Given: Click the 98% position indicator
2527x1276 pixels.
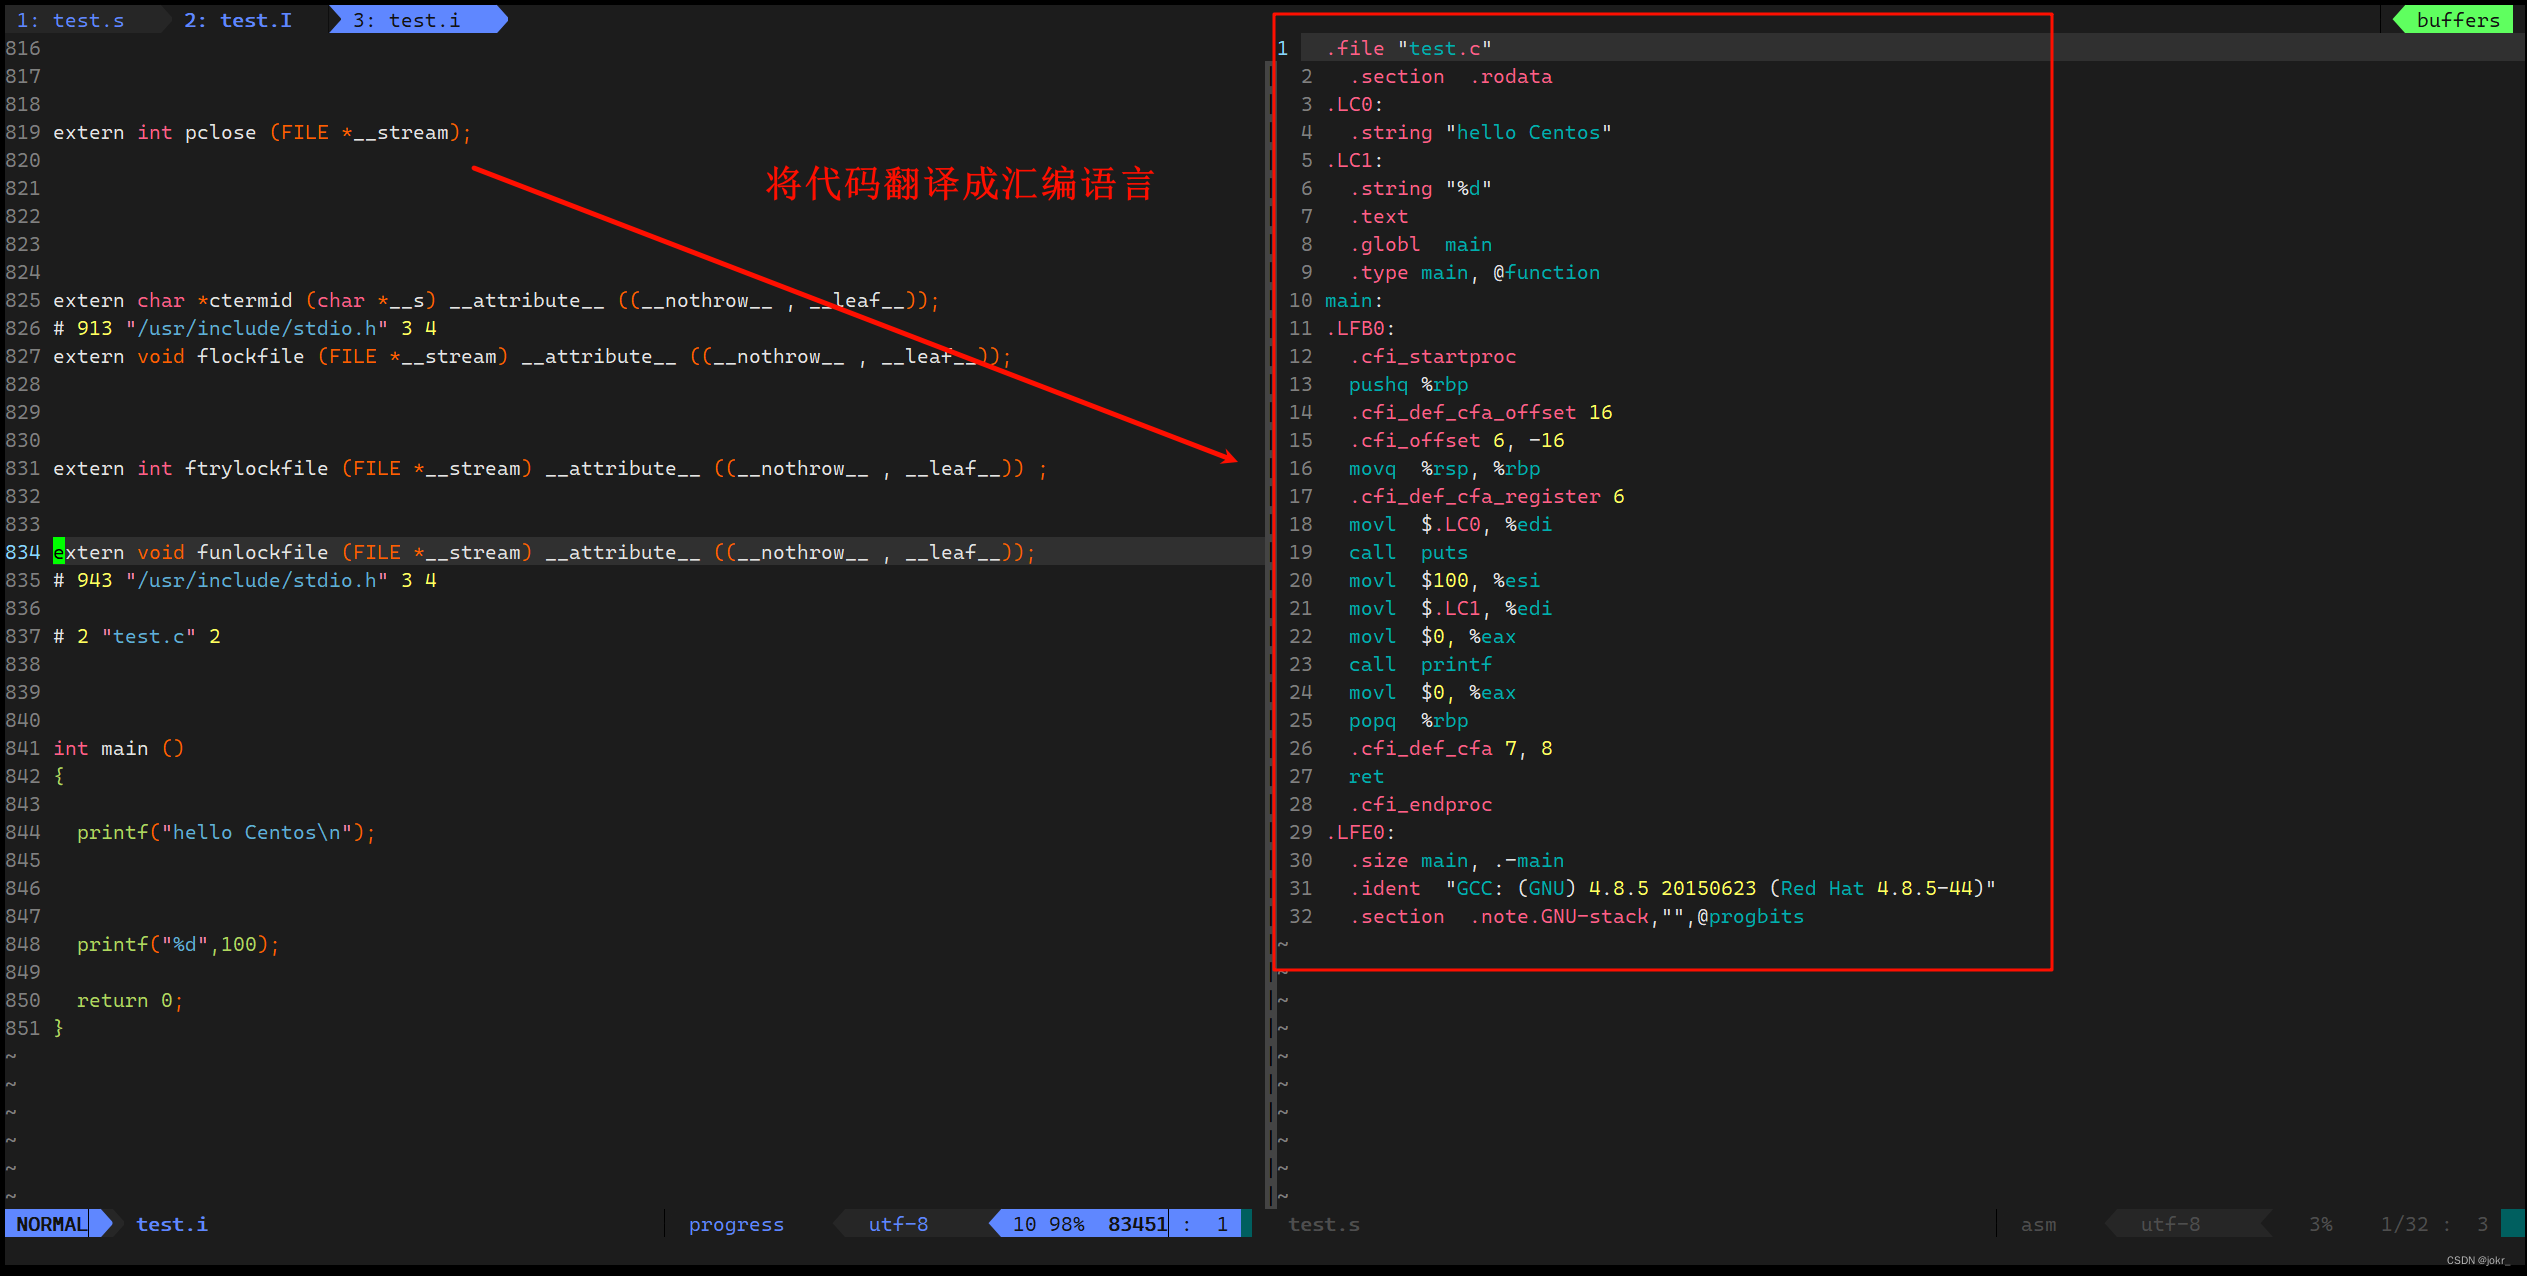Looking at the screenshot, I should (x=1066, y=1224).
